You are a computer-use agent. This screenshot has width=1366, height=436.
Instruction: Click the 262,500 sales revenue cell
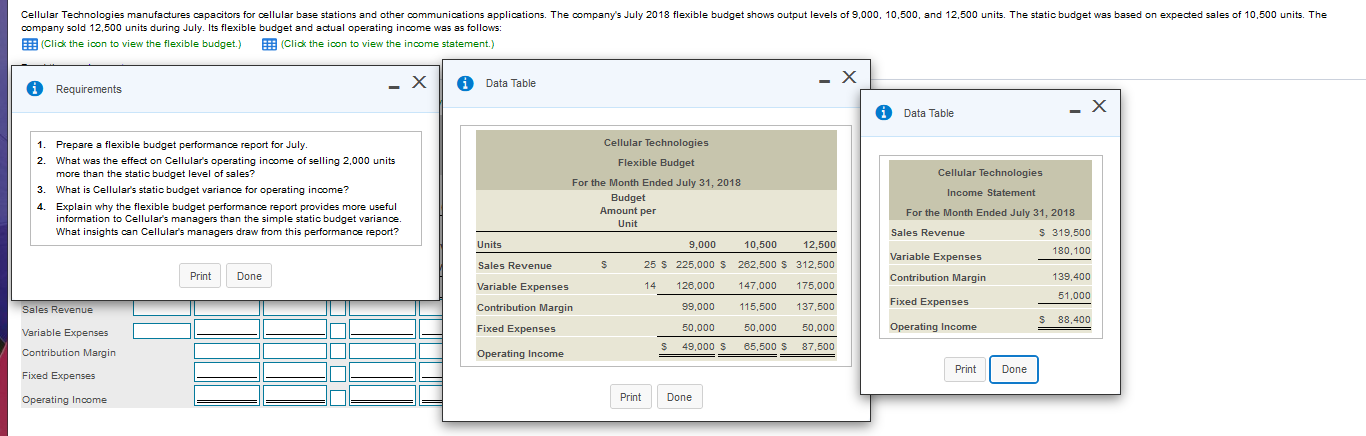click(757, 265)
